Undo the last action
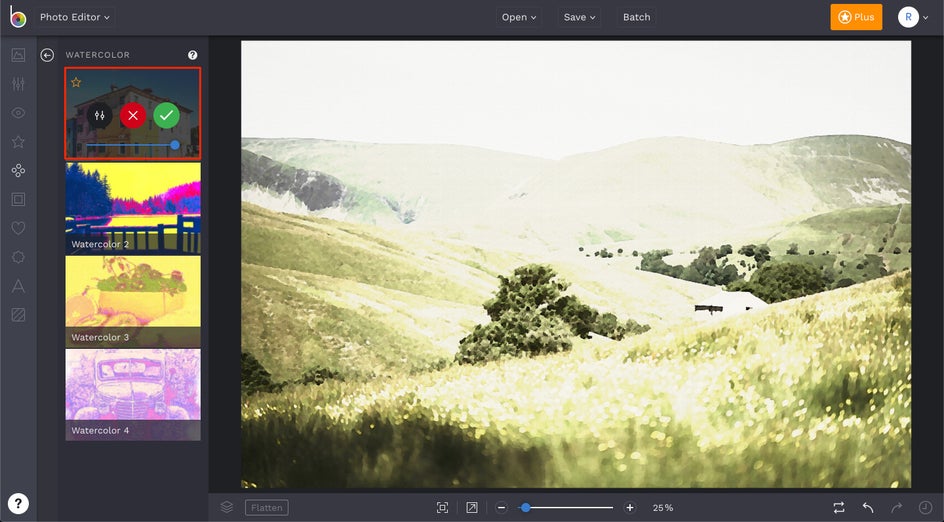 (868, 508)
